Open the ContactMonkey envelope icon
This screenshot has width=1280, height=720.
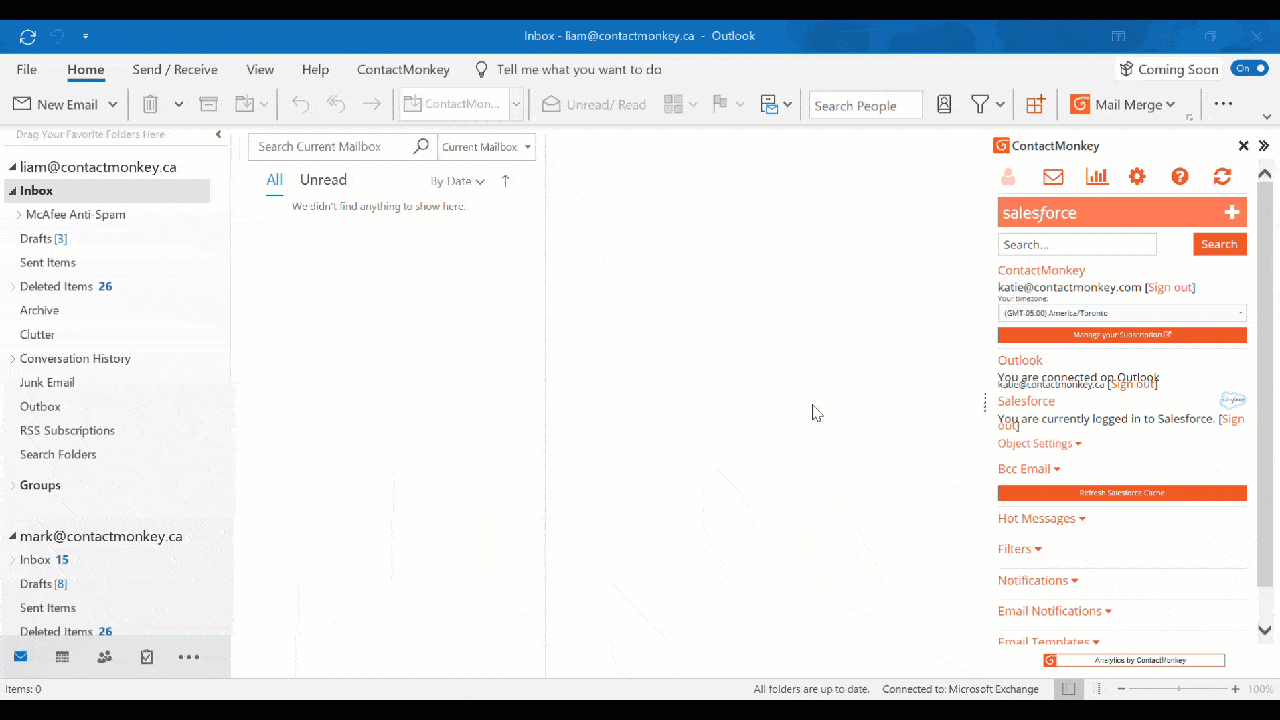click(x=1053, y=177)
